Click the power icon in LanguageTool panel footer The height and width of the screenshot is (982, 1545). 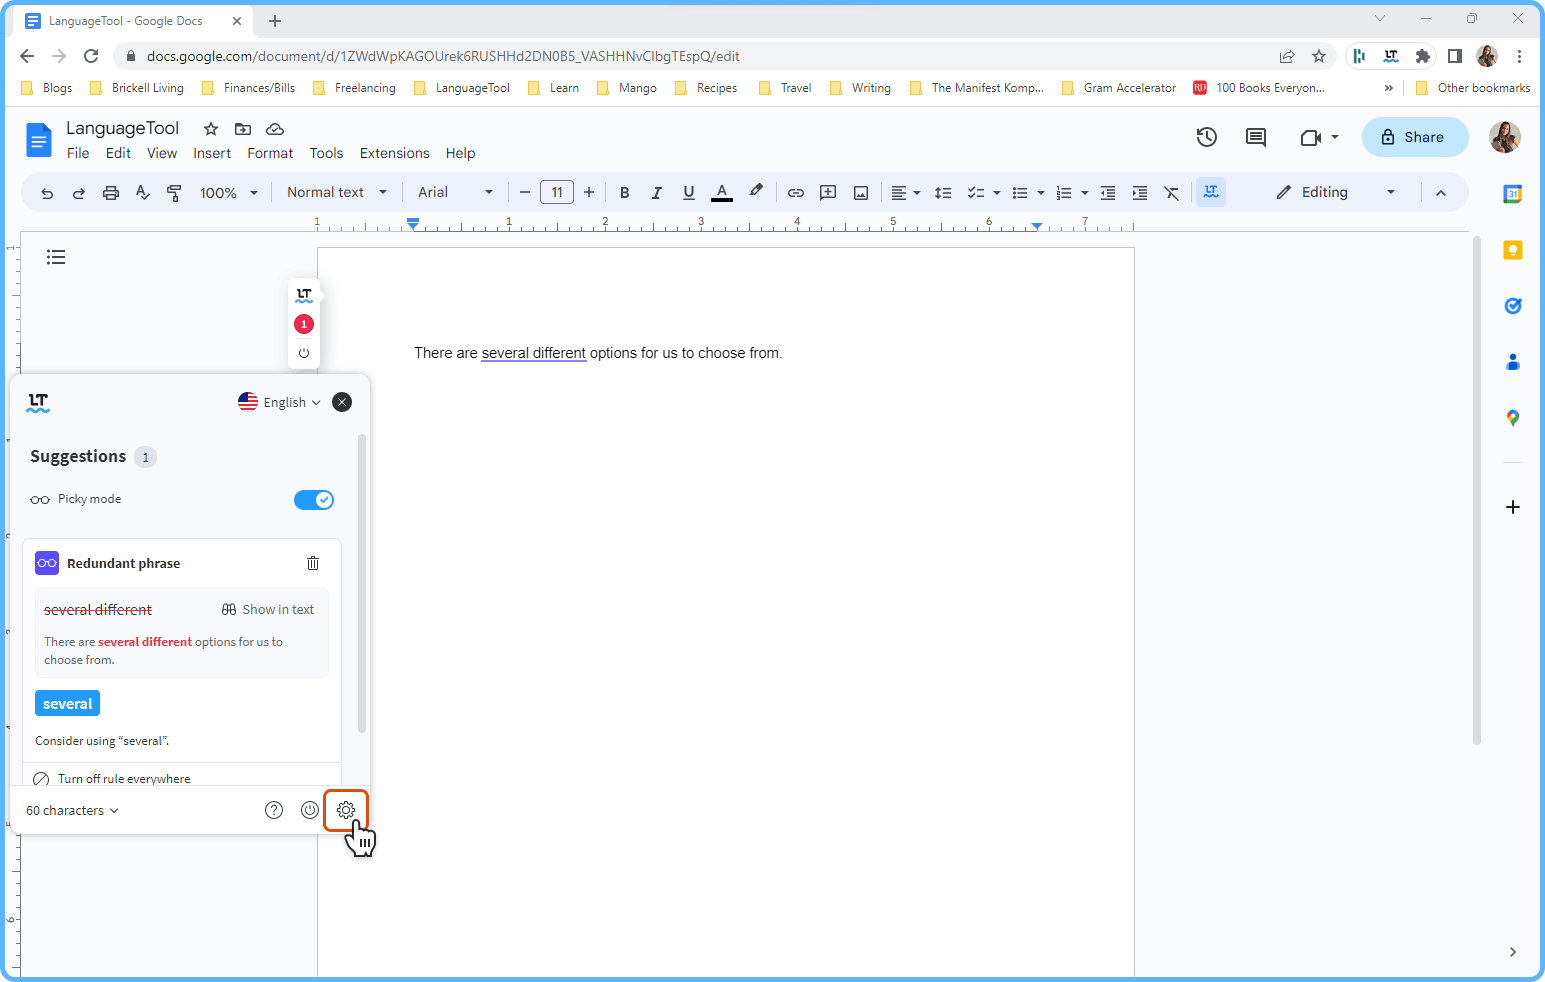tap(310, 810)
